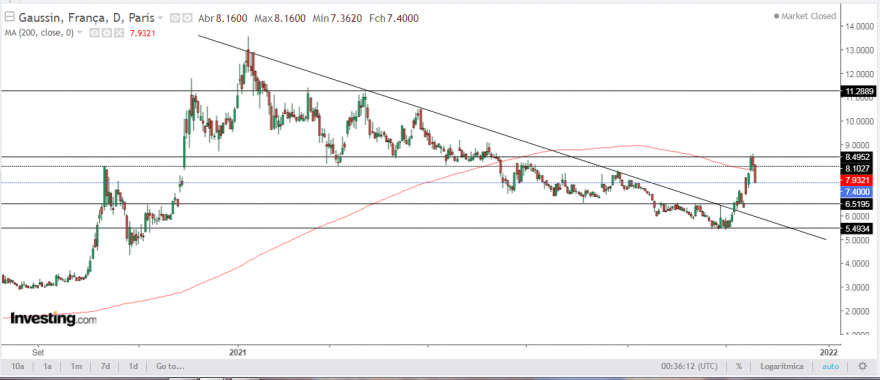Click the Min 7.3620 low value
The height and width of the screenshot is (380, 880).
point(337,18)
